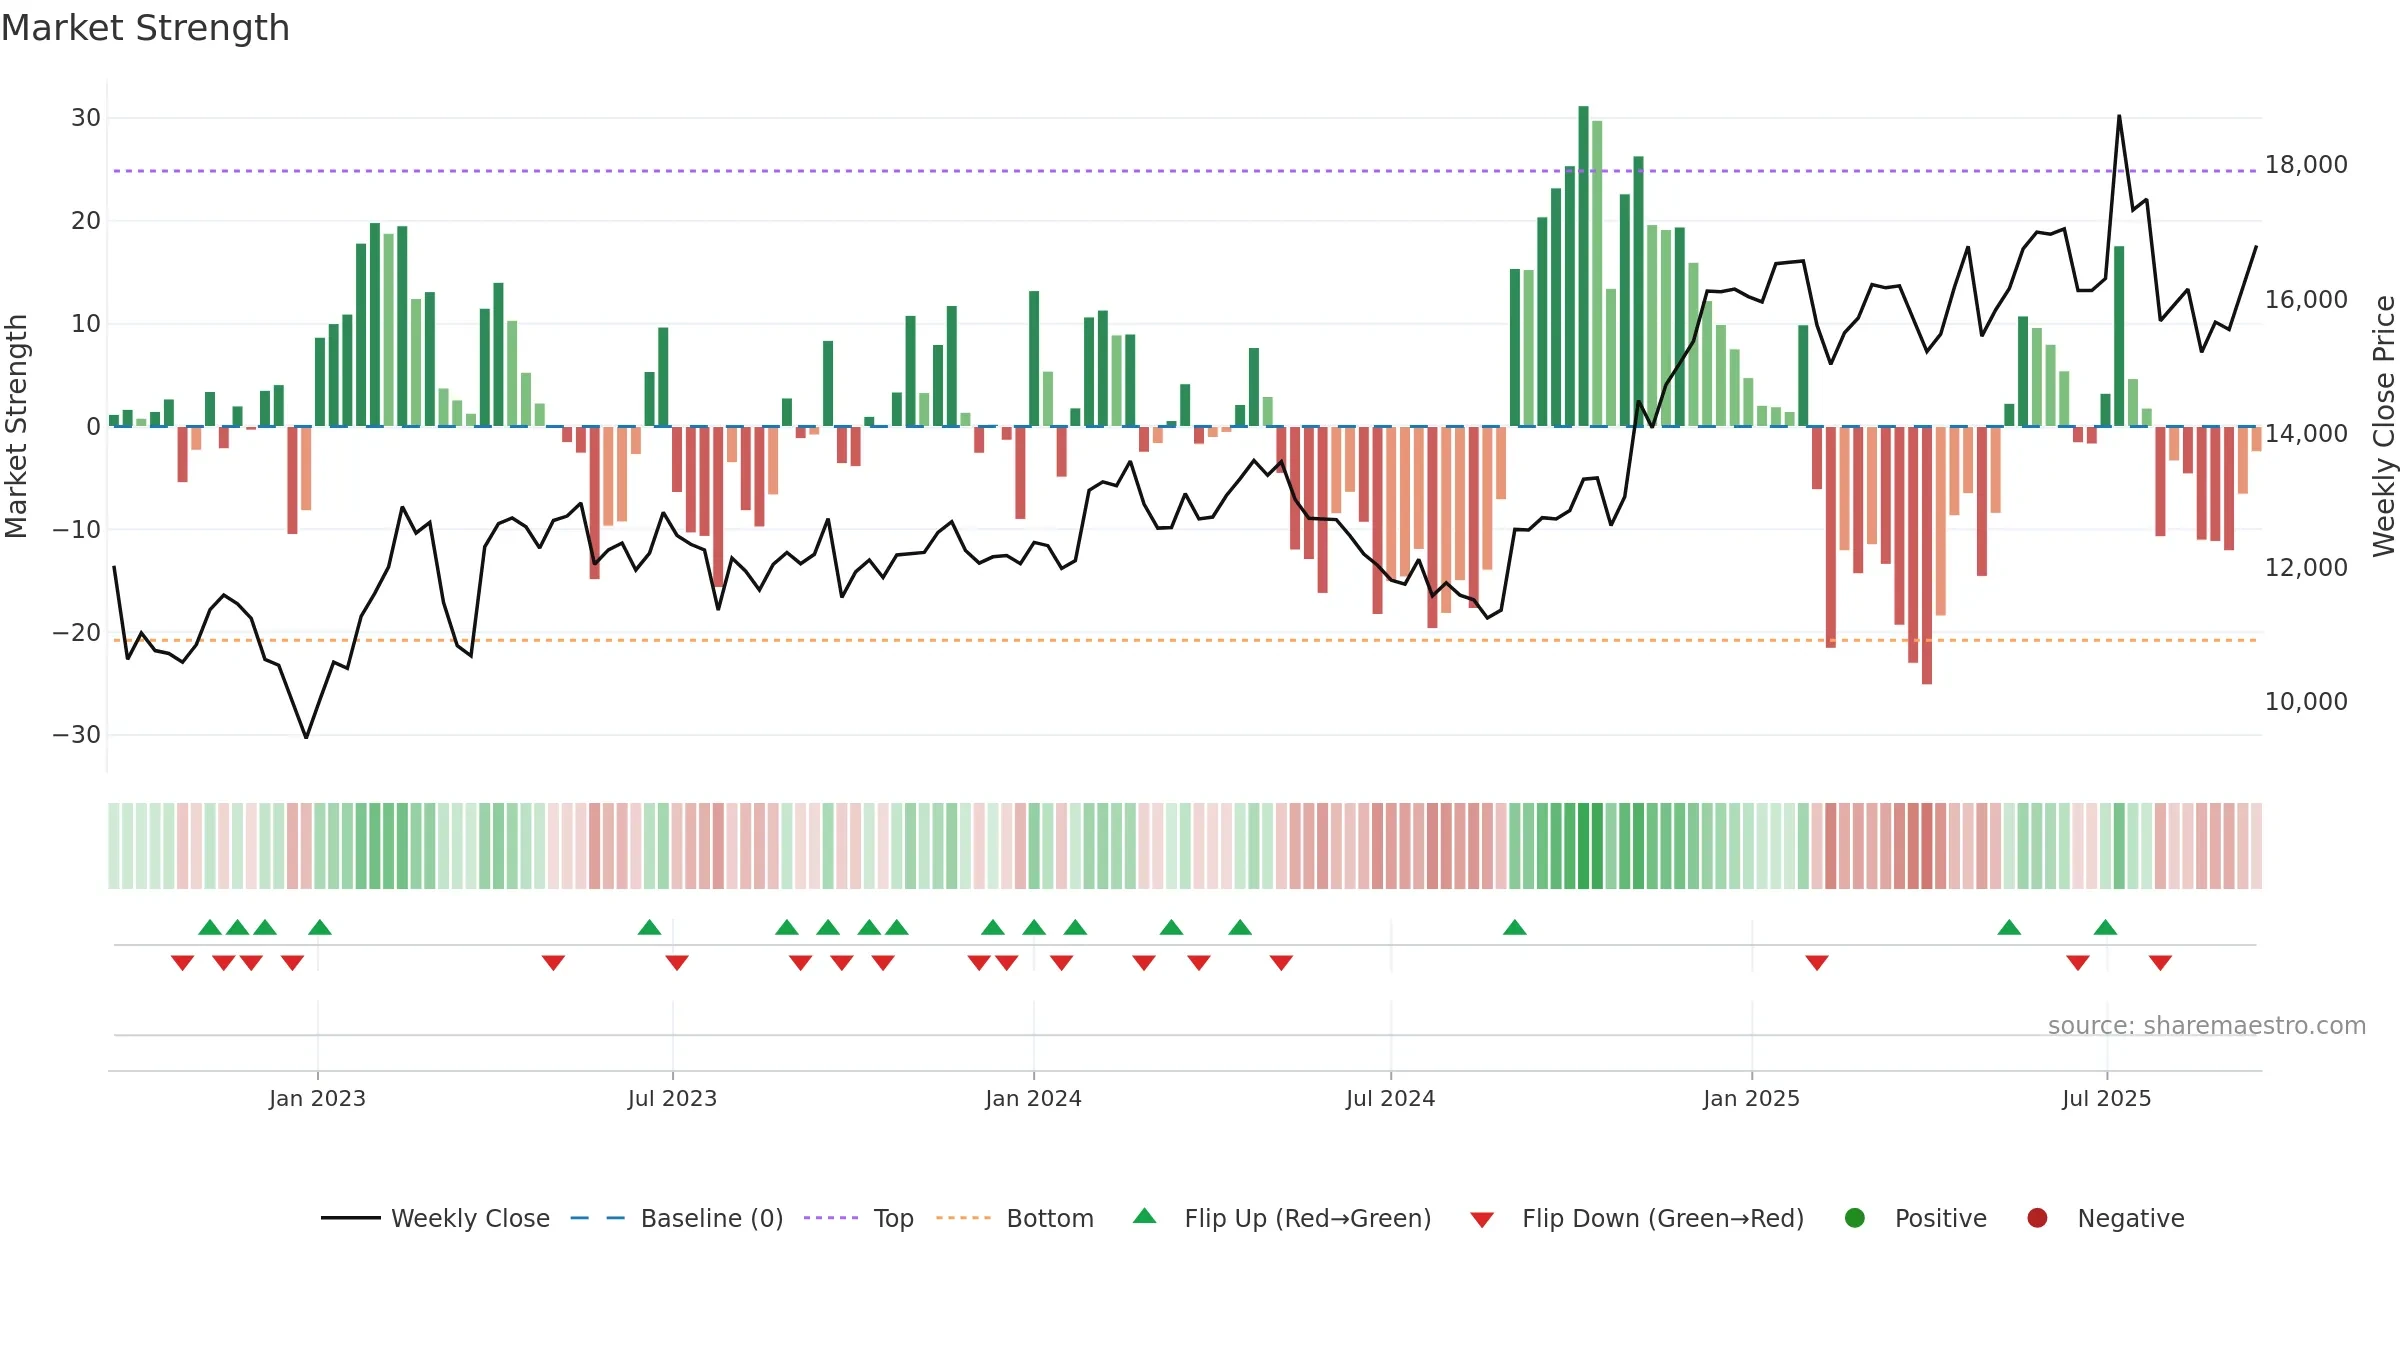The height and width of the screenshot is (1350, 2400).
Task: Click the flip up marker near Sep 2024
Action: [x=1514, y=927]
